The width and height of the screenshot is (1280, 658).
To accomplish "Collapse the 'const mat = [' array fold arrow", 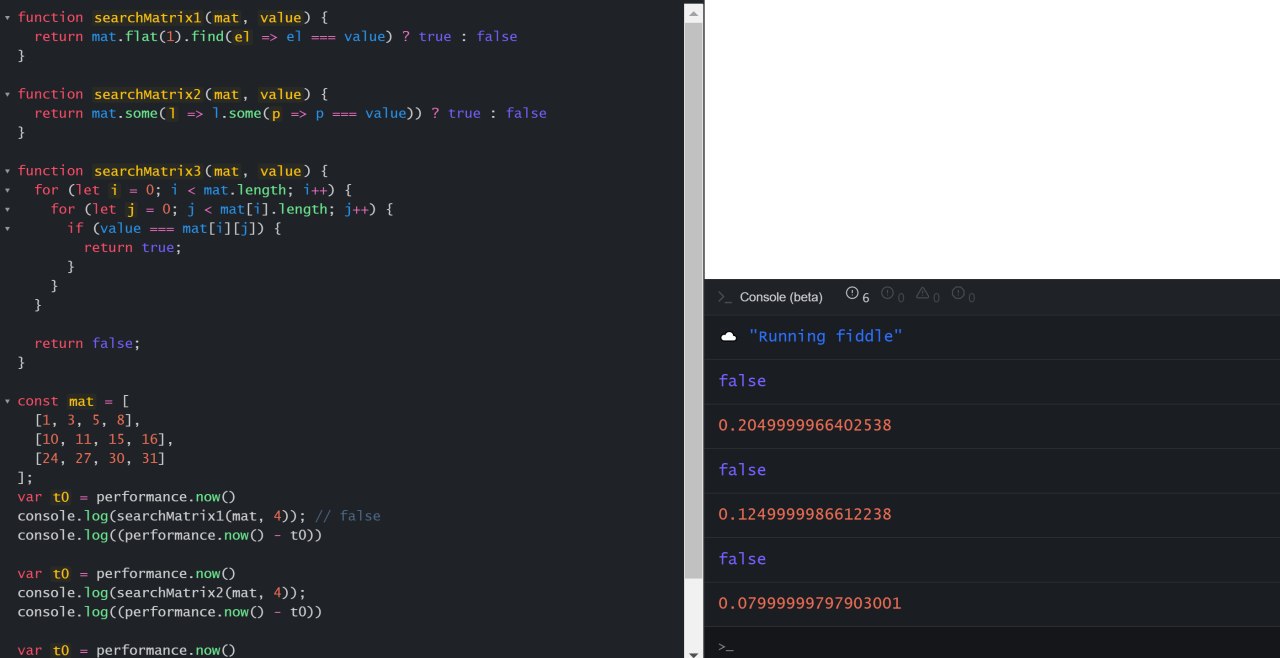I will [7, 401].
